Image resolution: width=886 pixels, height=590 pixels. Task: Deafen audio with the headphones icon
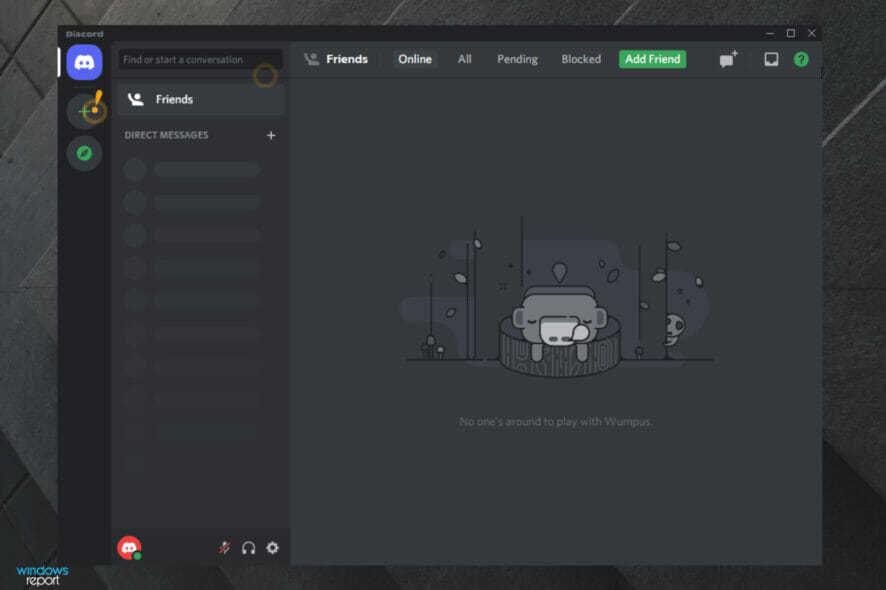coord(247,547)
